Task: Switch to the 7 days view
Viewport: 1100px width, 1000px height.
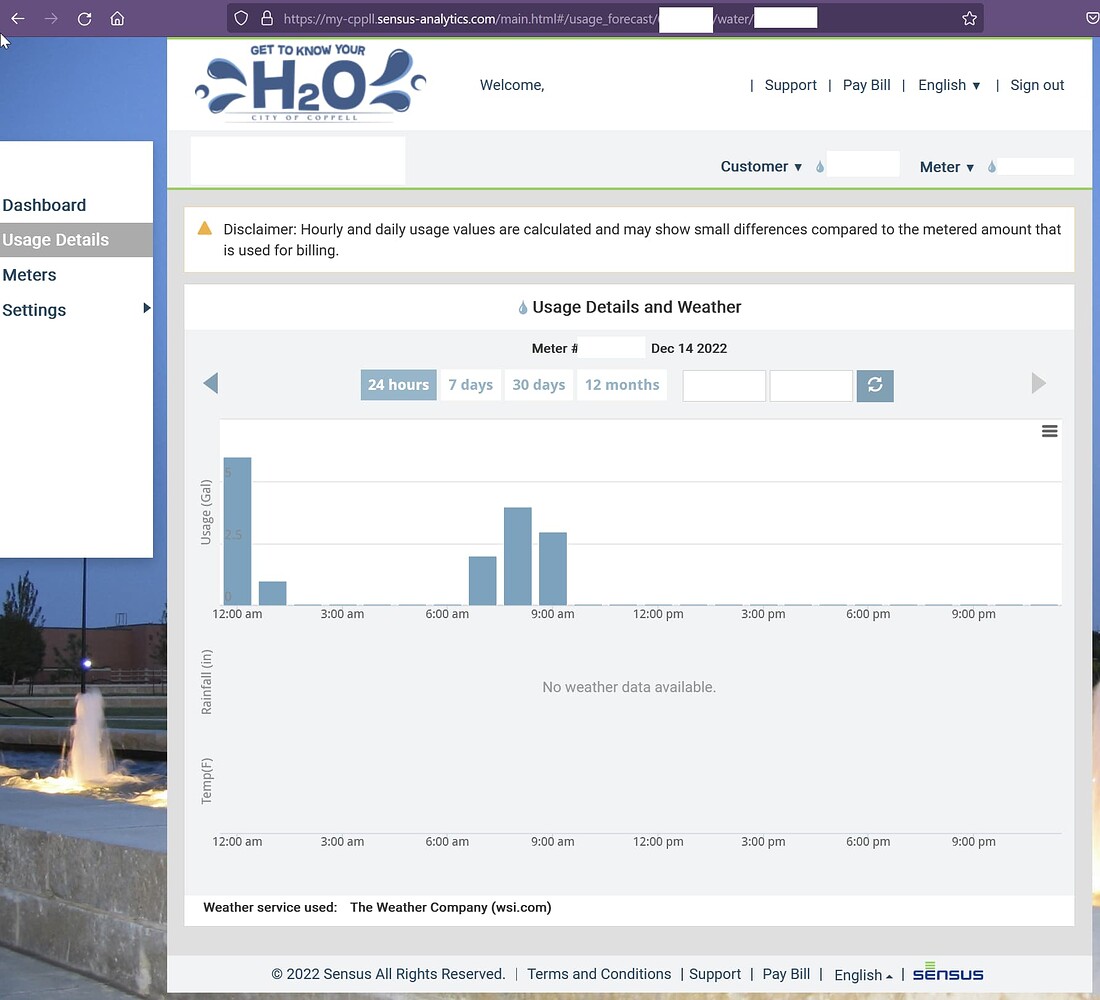Action: click(470, 384)
